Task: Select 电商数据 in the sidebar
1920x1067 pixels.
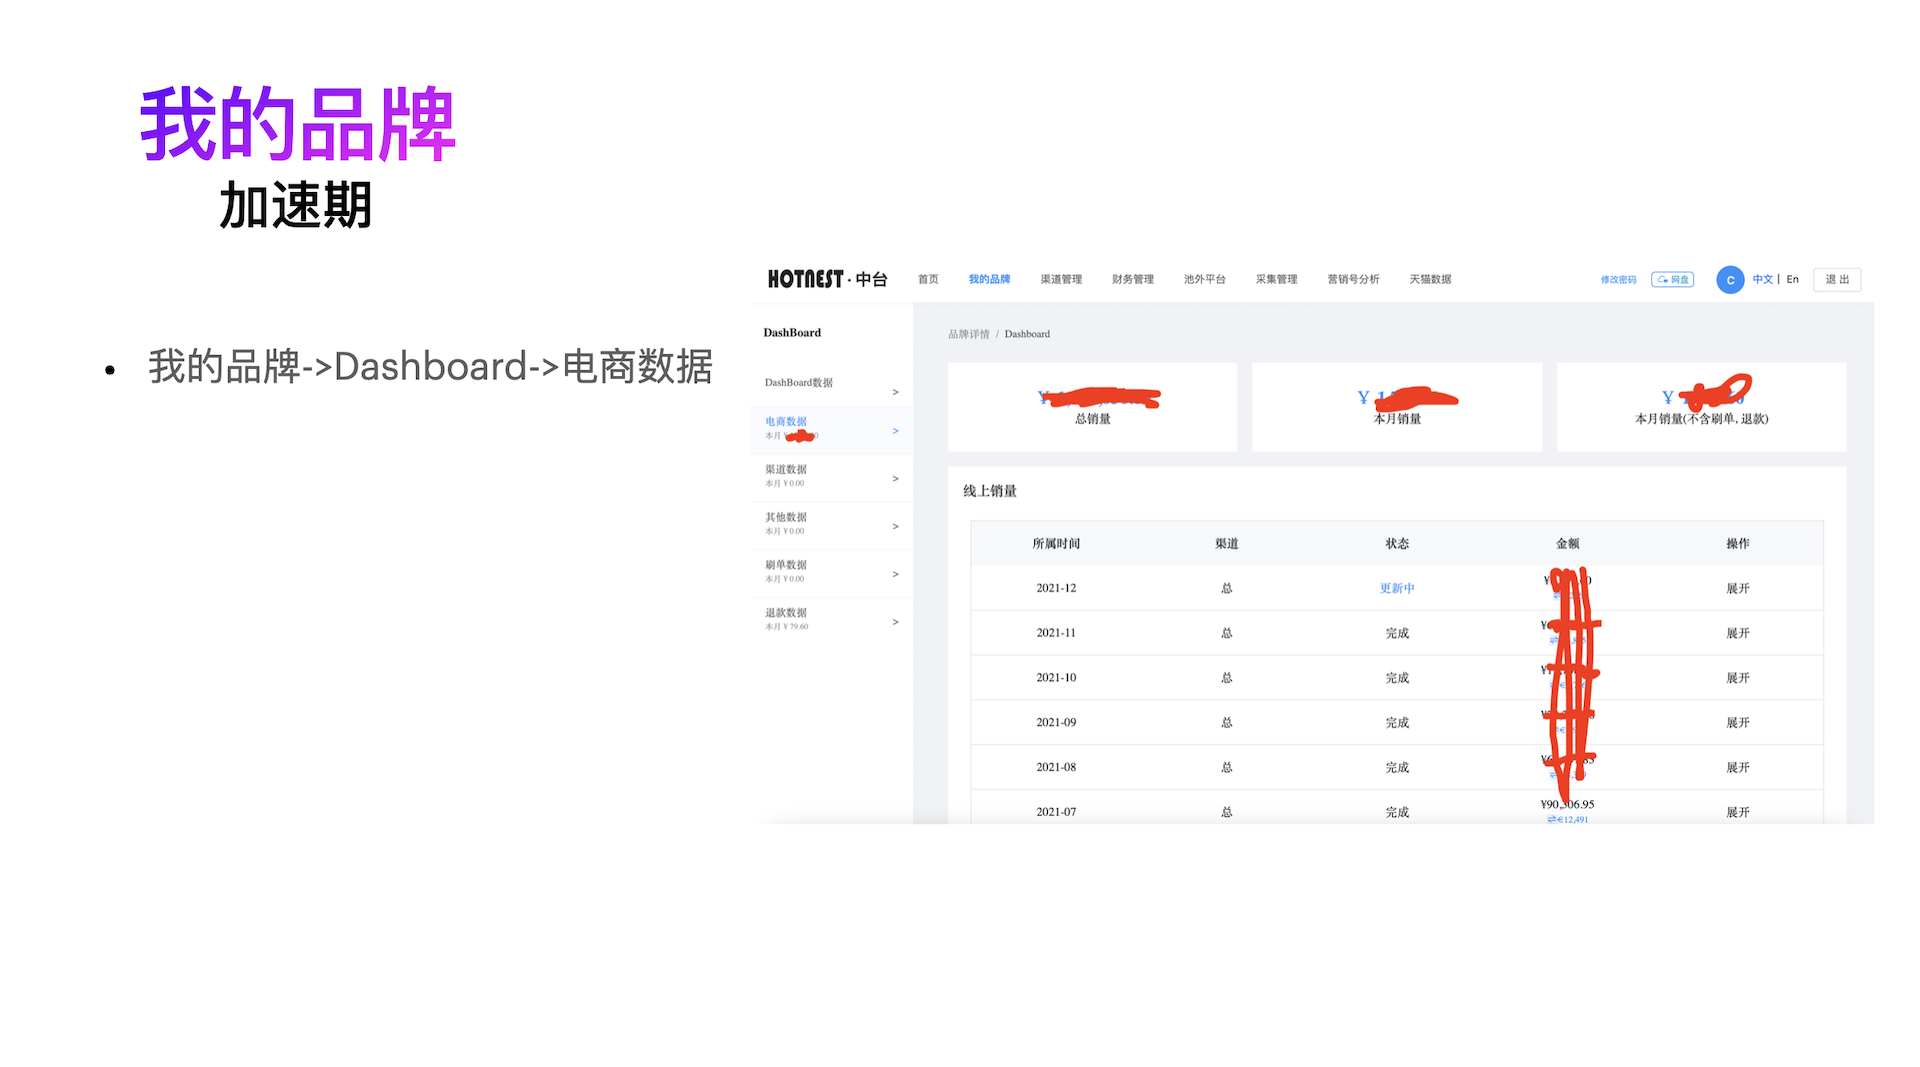Action: click(x=786, y=422)
